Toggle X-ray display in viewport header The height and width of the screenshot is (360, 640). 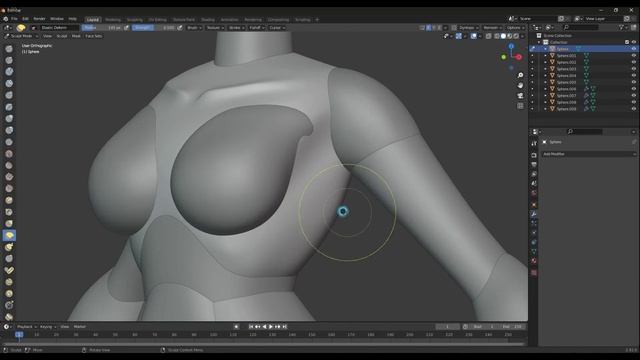489,36
